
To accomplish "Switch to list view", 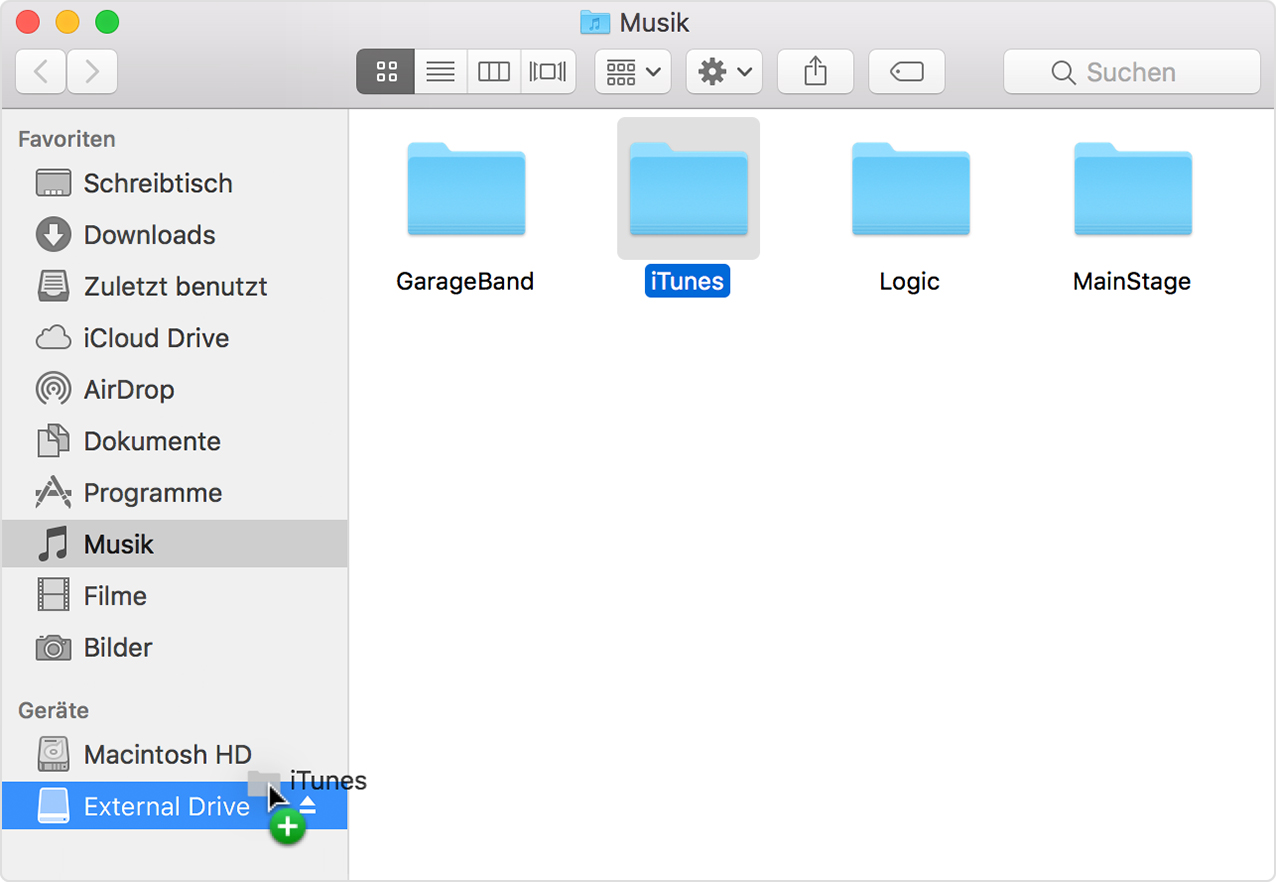I will coord(440,72).
